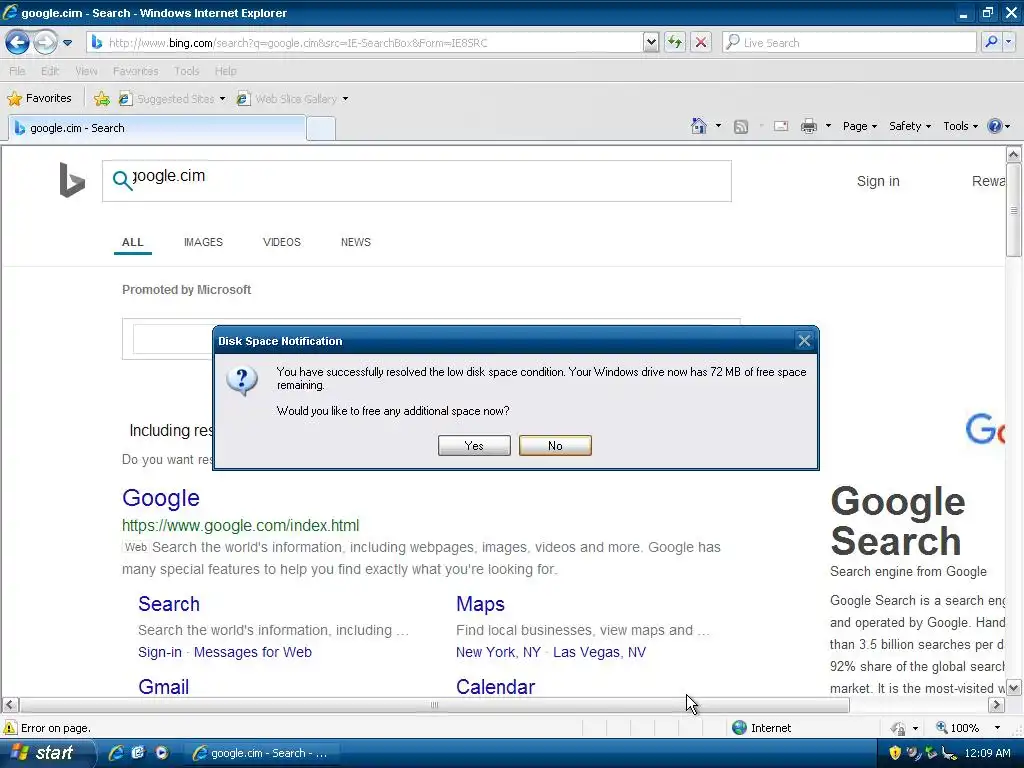
Task: Click the IE Back navigation button
Action: 18,43
